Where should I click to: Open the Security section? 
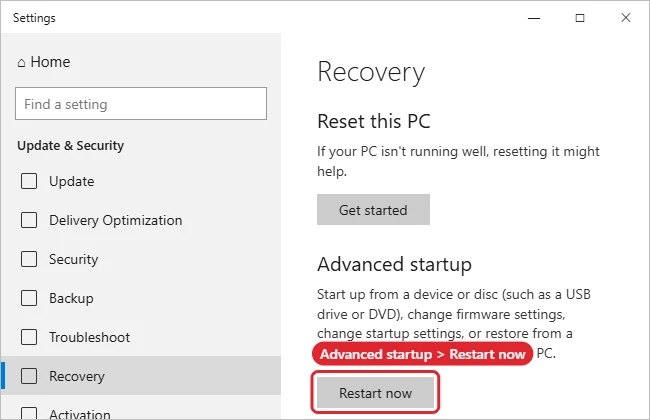coord(141,259)
